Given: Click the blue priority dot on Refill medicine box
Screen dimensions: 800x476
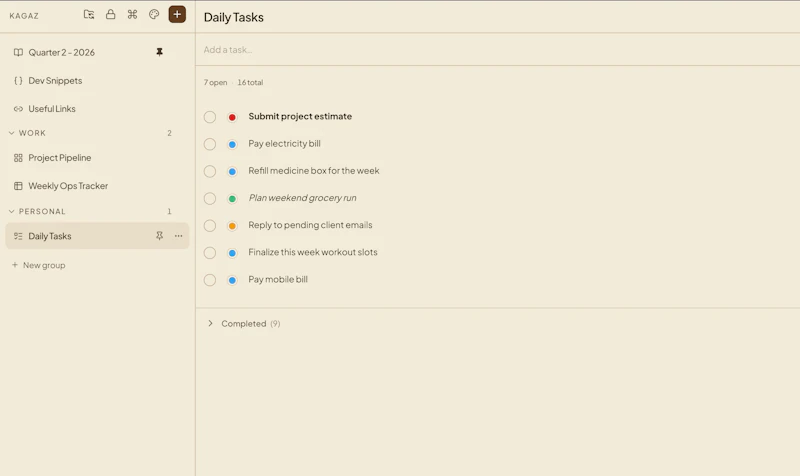Looking at the screenshot, I should (x=232, y=171).
